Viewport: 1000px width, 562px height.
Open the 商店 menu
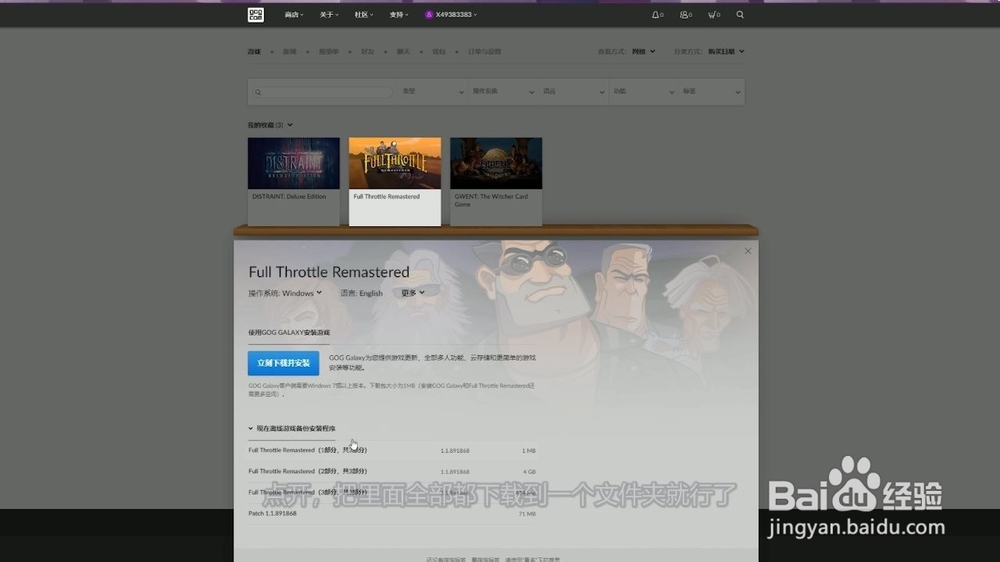coord(293,15)
